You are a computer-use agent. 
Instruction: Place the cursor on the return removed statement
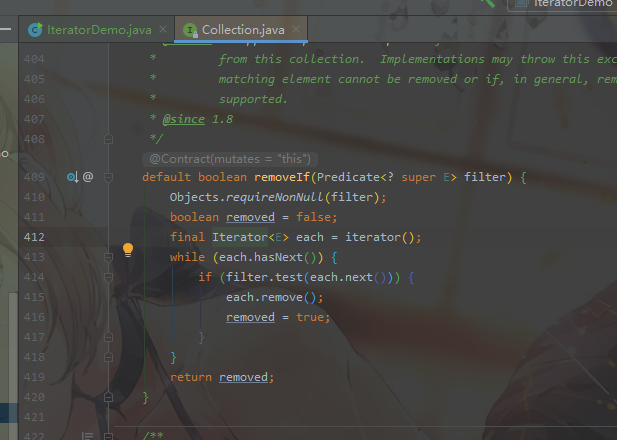(221, 377)
